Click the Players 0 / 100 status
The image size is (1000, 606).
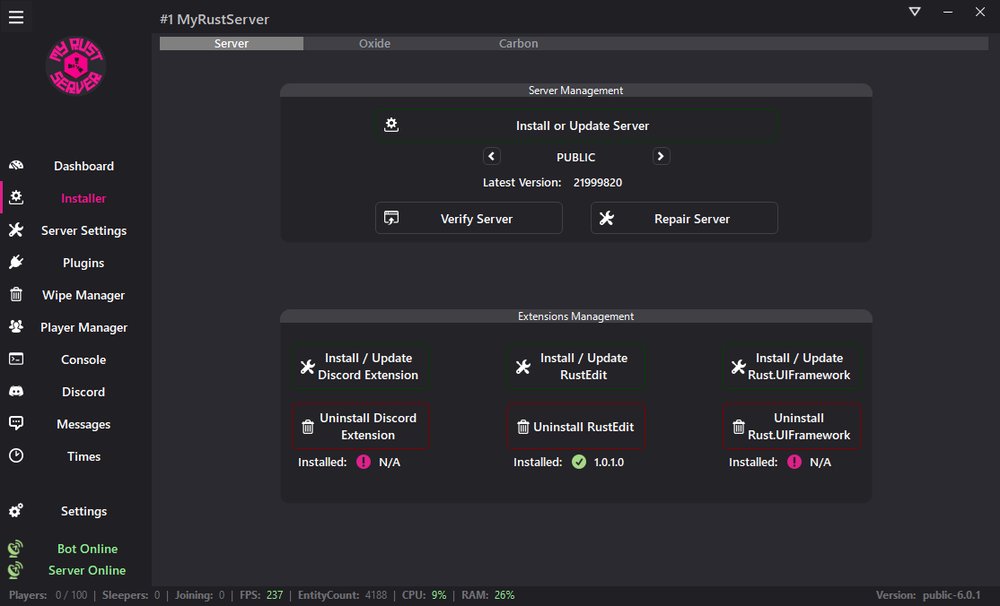[48, 595]
